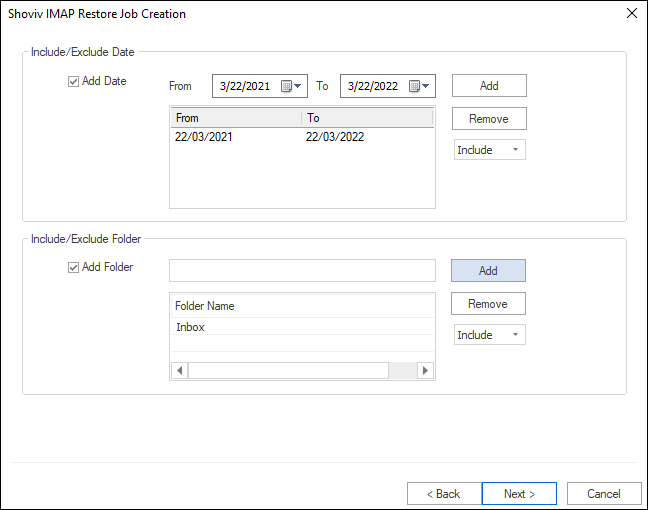
Task: Select the 22/03/2021 row in date list
Action: [x=303, y=137]
